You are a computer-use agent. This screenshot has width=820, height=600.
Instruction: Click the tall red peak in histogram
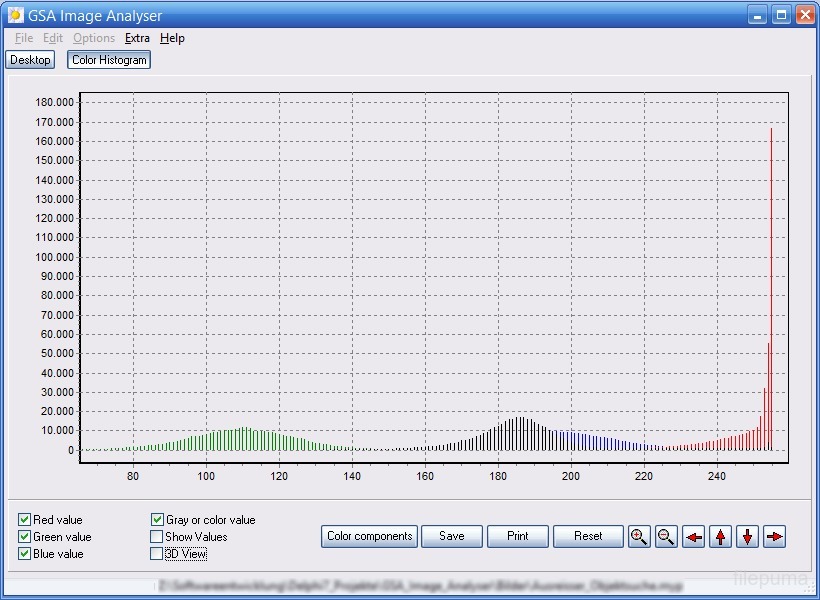pyautogui.click(x=771, y=250)
